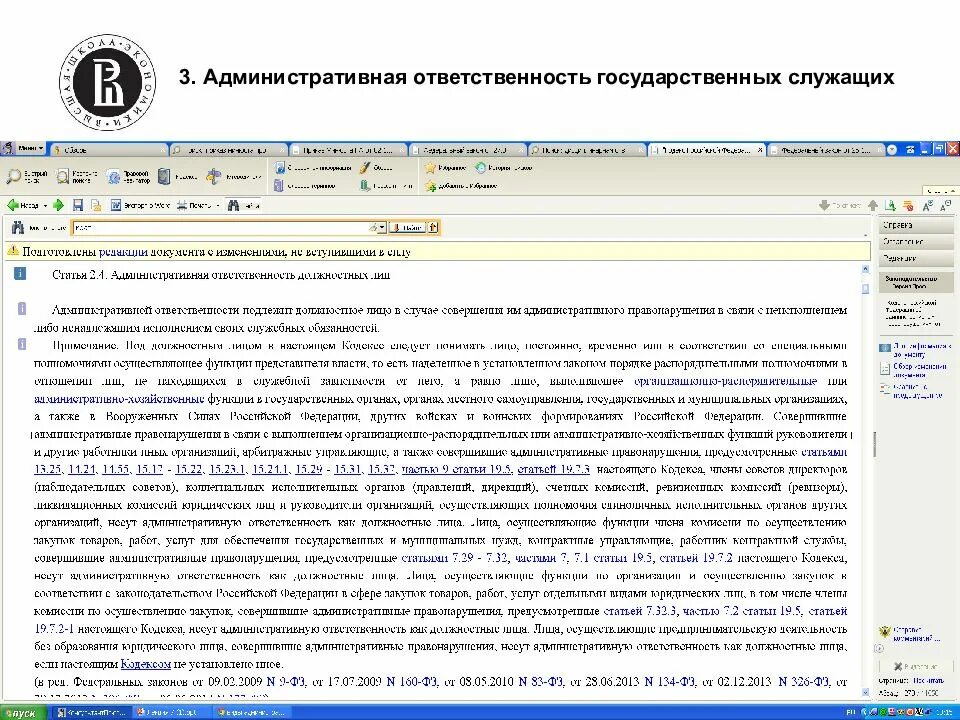Open the Редакции side panel button
Viewport: 960px width, 720px height.
[917, 259]
